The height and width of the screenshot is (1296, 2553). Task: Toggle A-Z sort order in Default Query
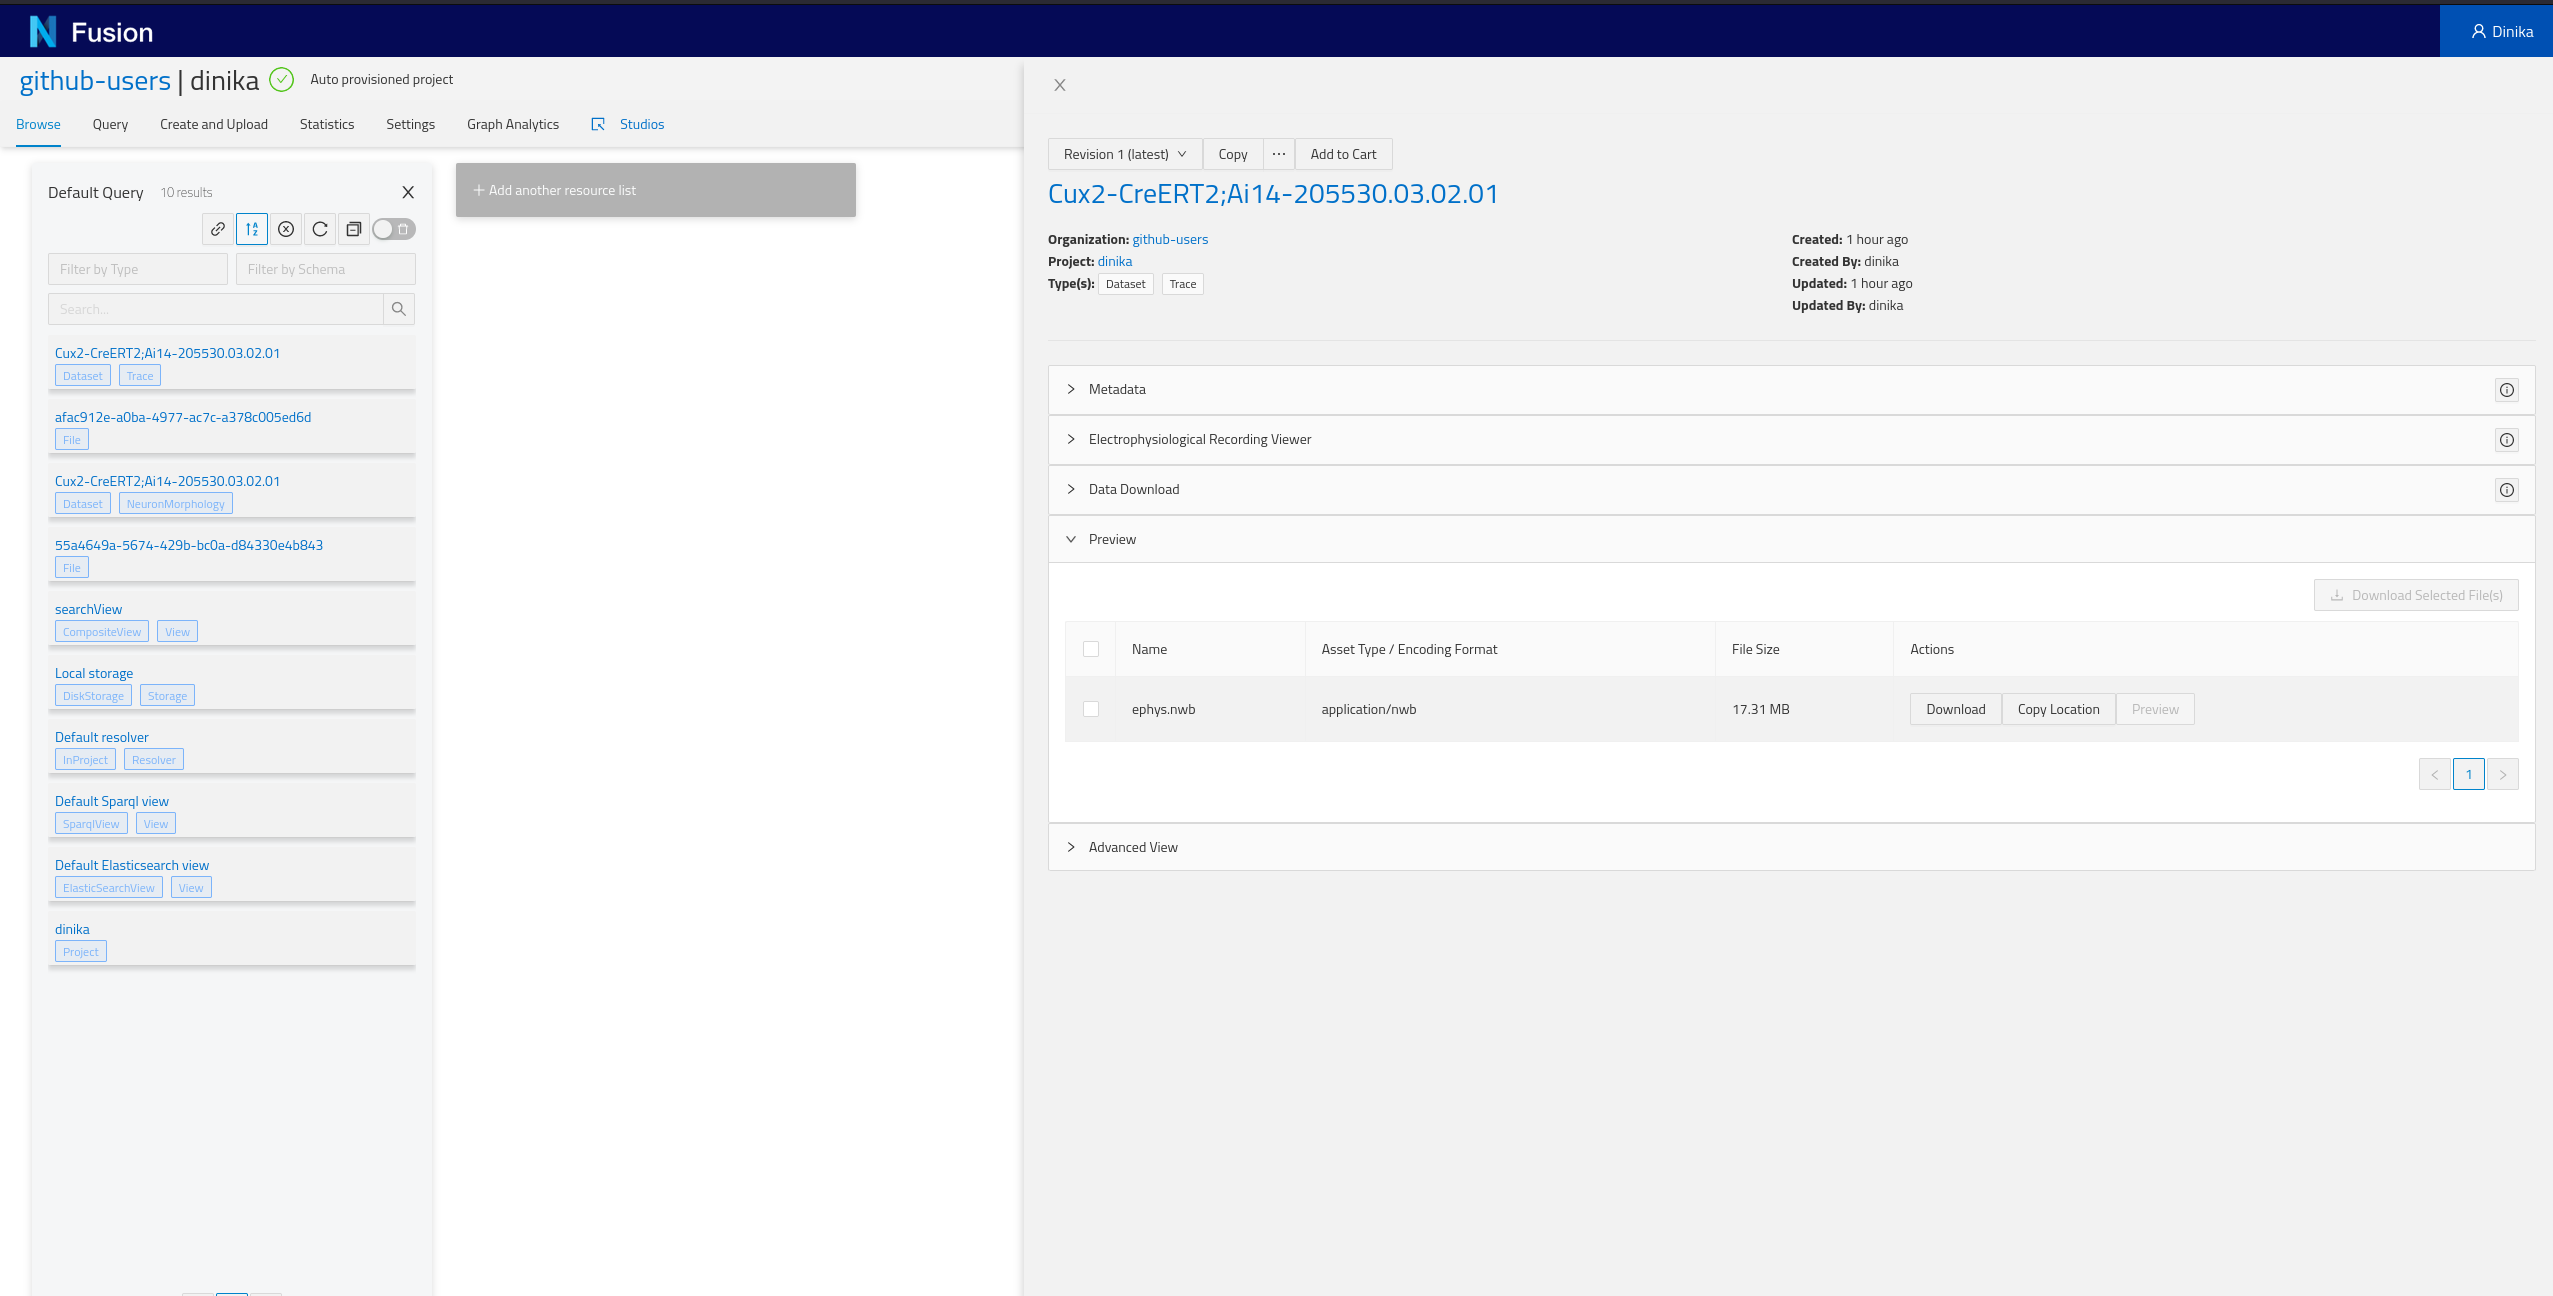coord(252,229)
